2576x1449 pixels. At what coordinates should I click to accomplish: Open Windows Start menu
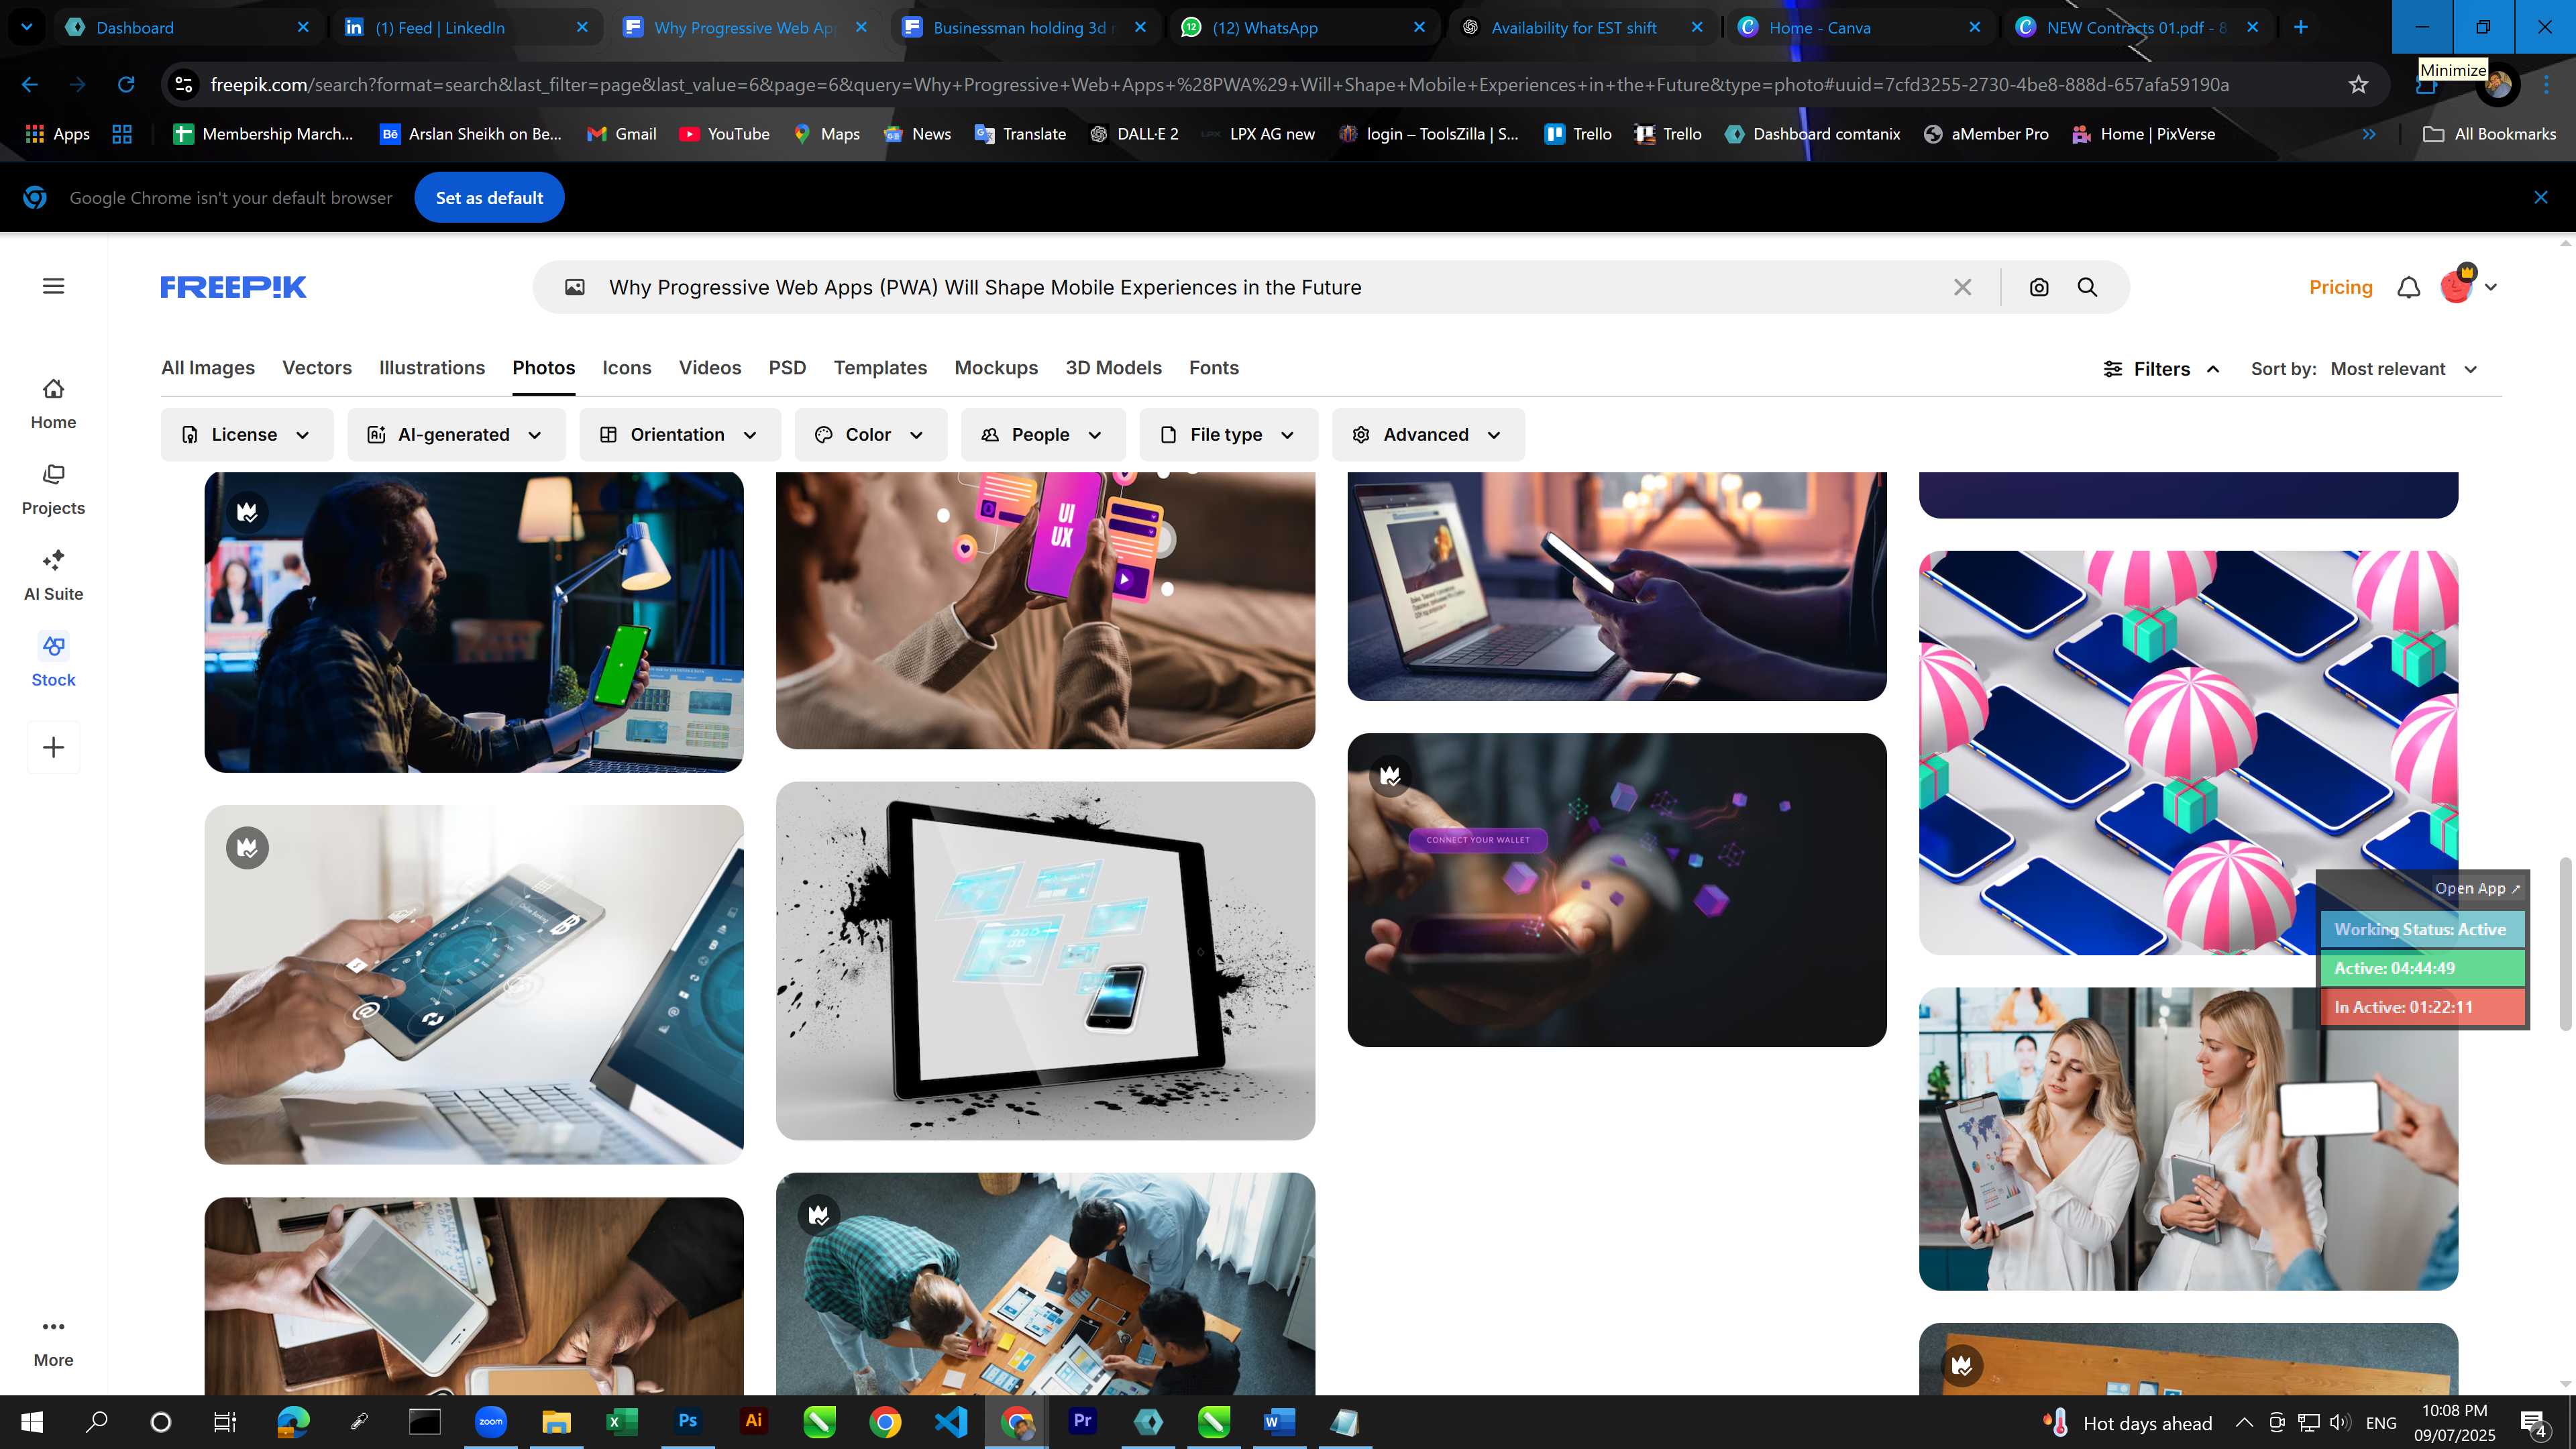click(31, 1421)
